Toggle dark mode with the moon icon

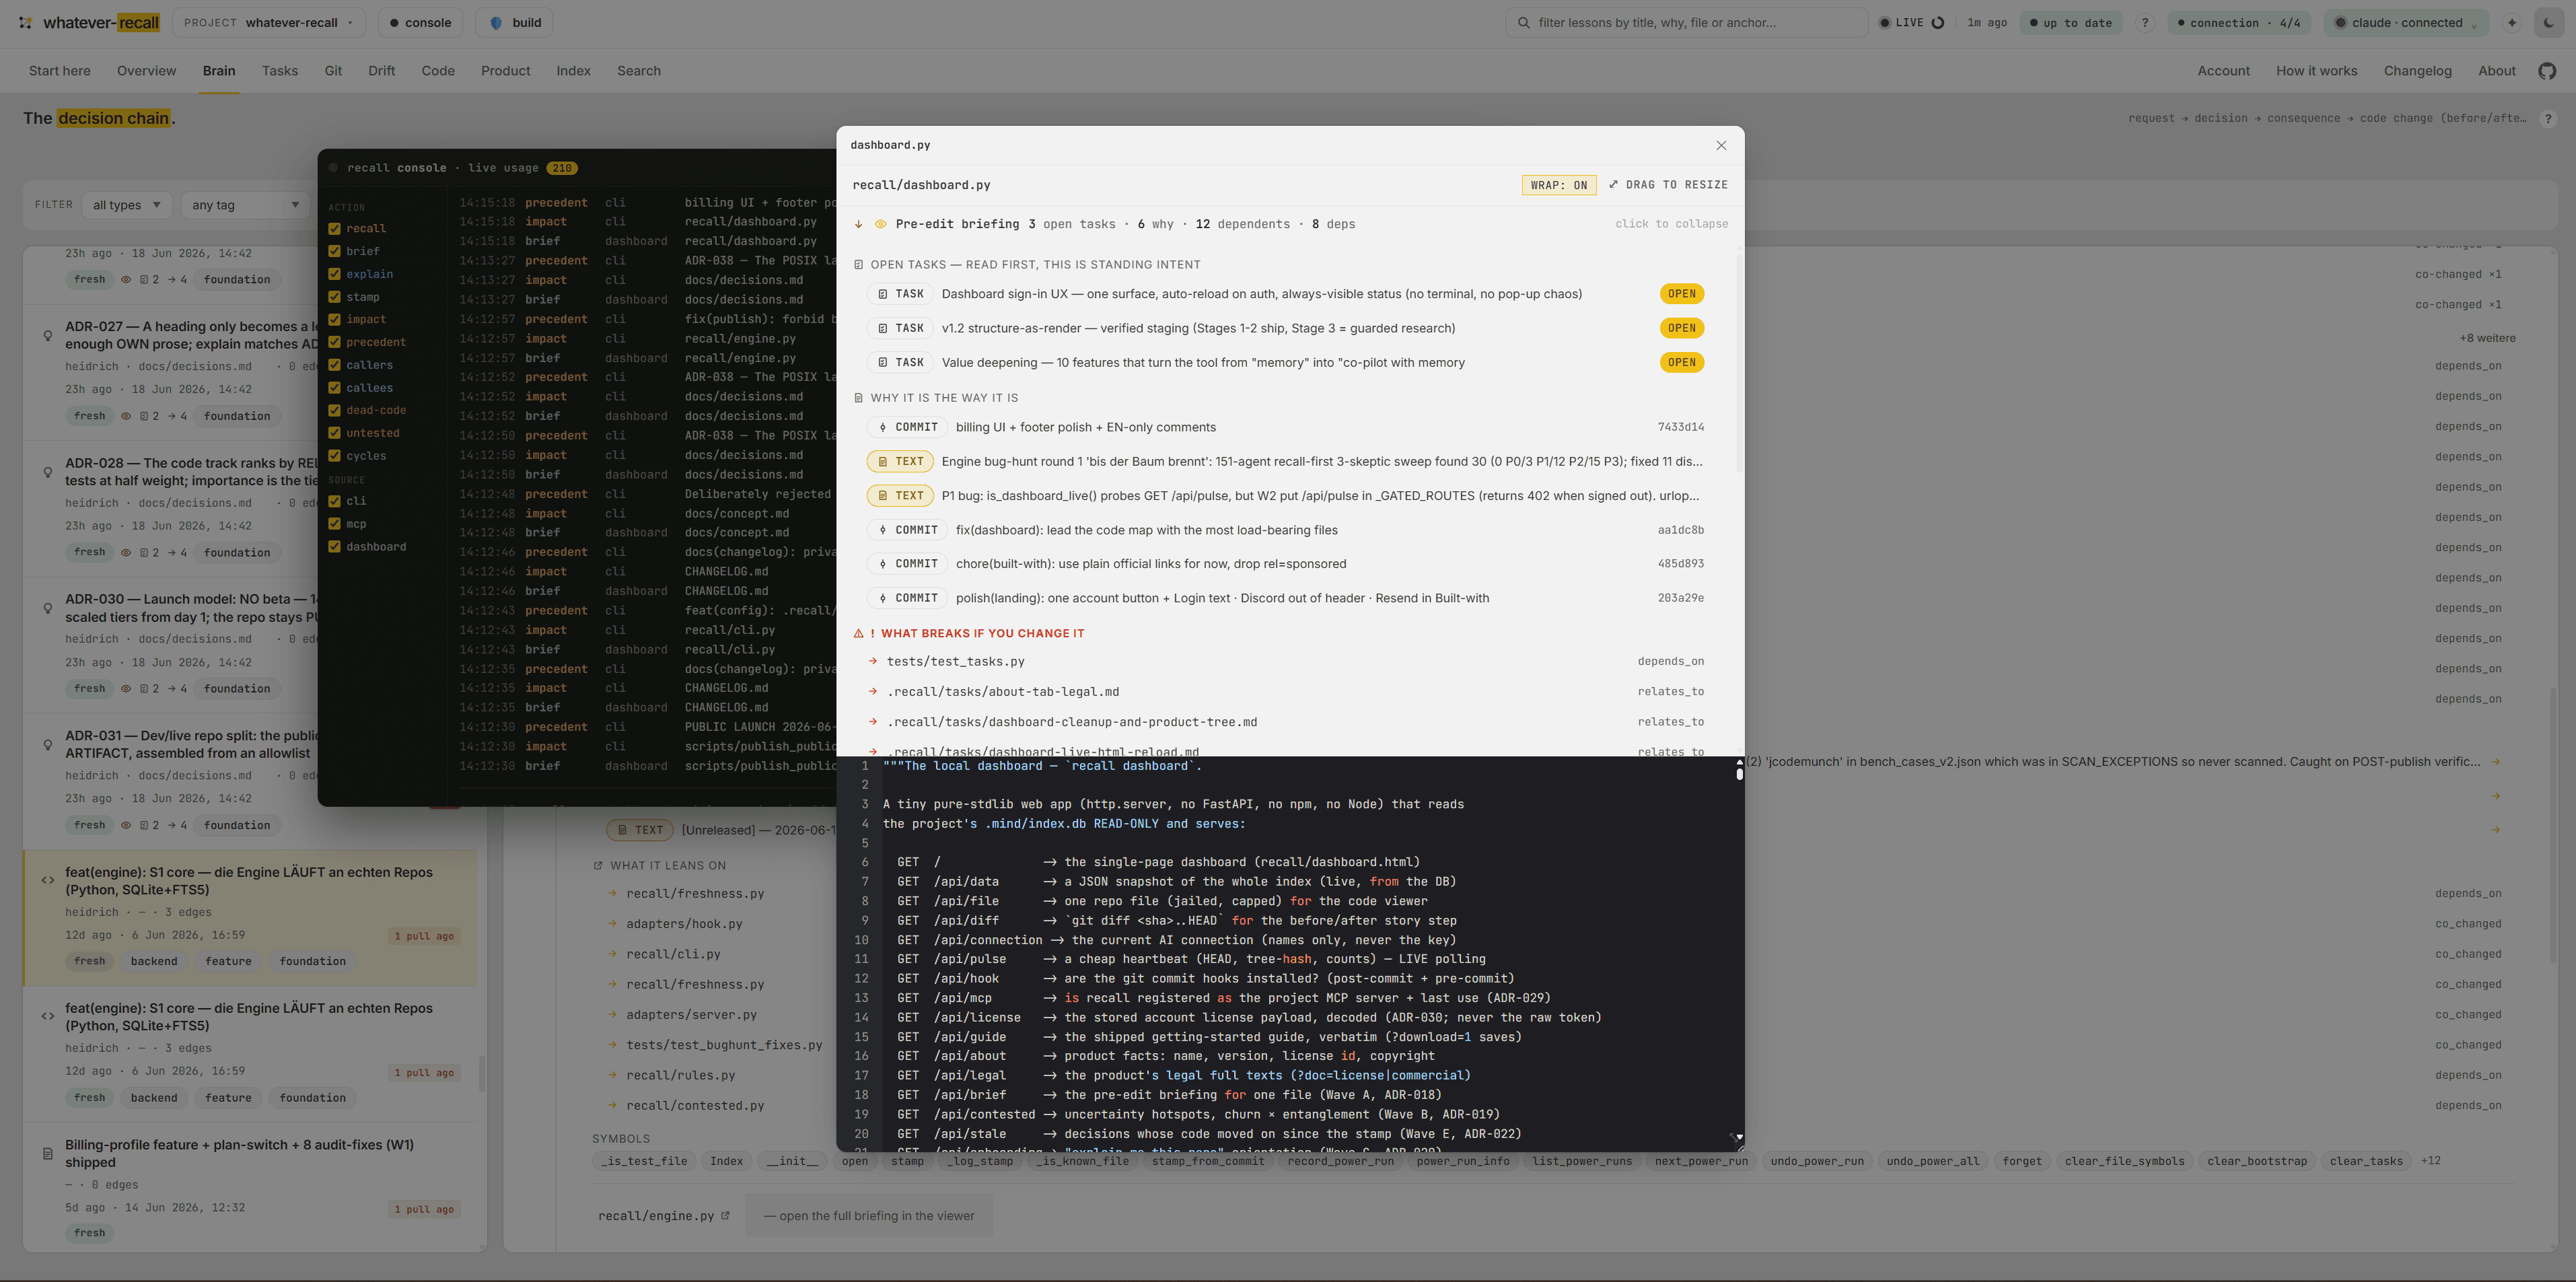pos(2548,22)
